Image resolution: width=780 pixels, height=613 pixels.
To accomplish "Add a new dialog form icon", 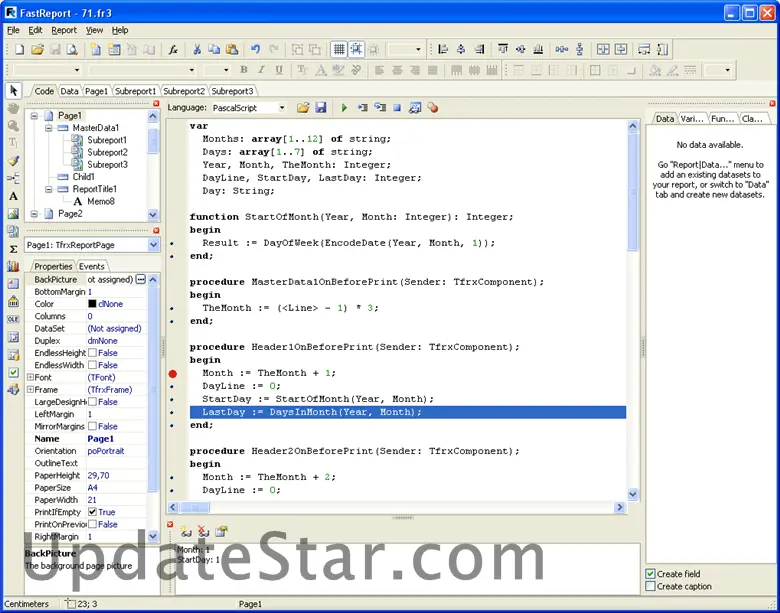I will pos(114,49).
